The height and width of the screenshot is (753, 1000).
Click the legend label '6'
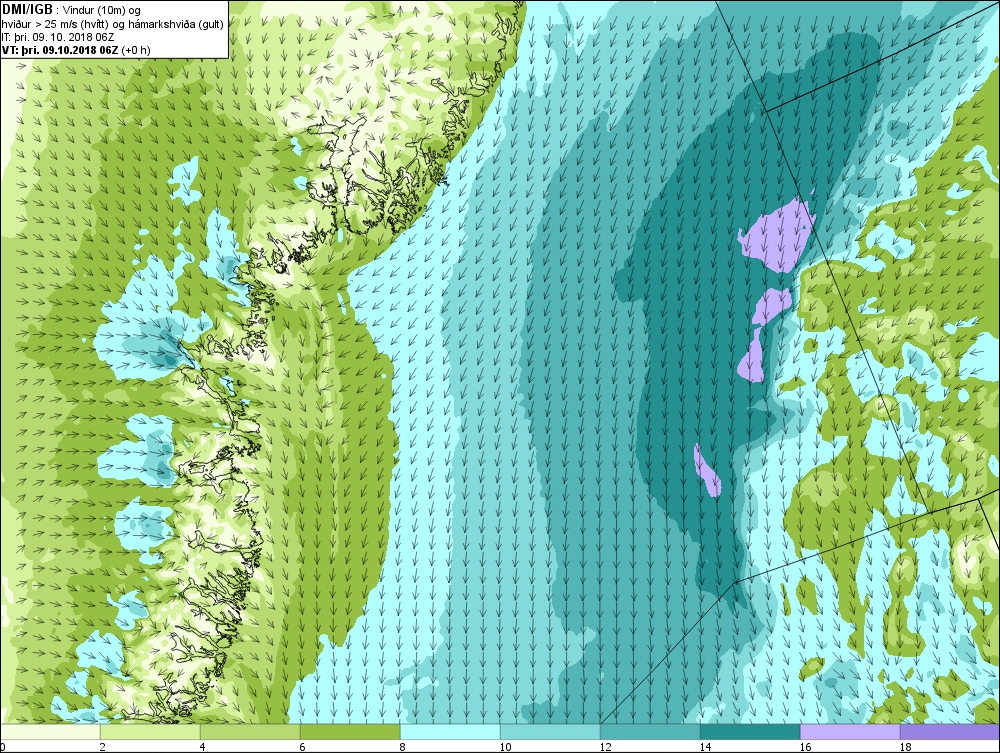tap(302, 747)
